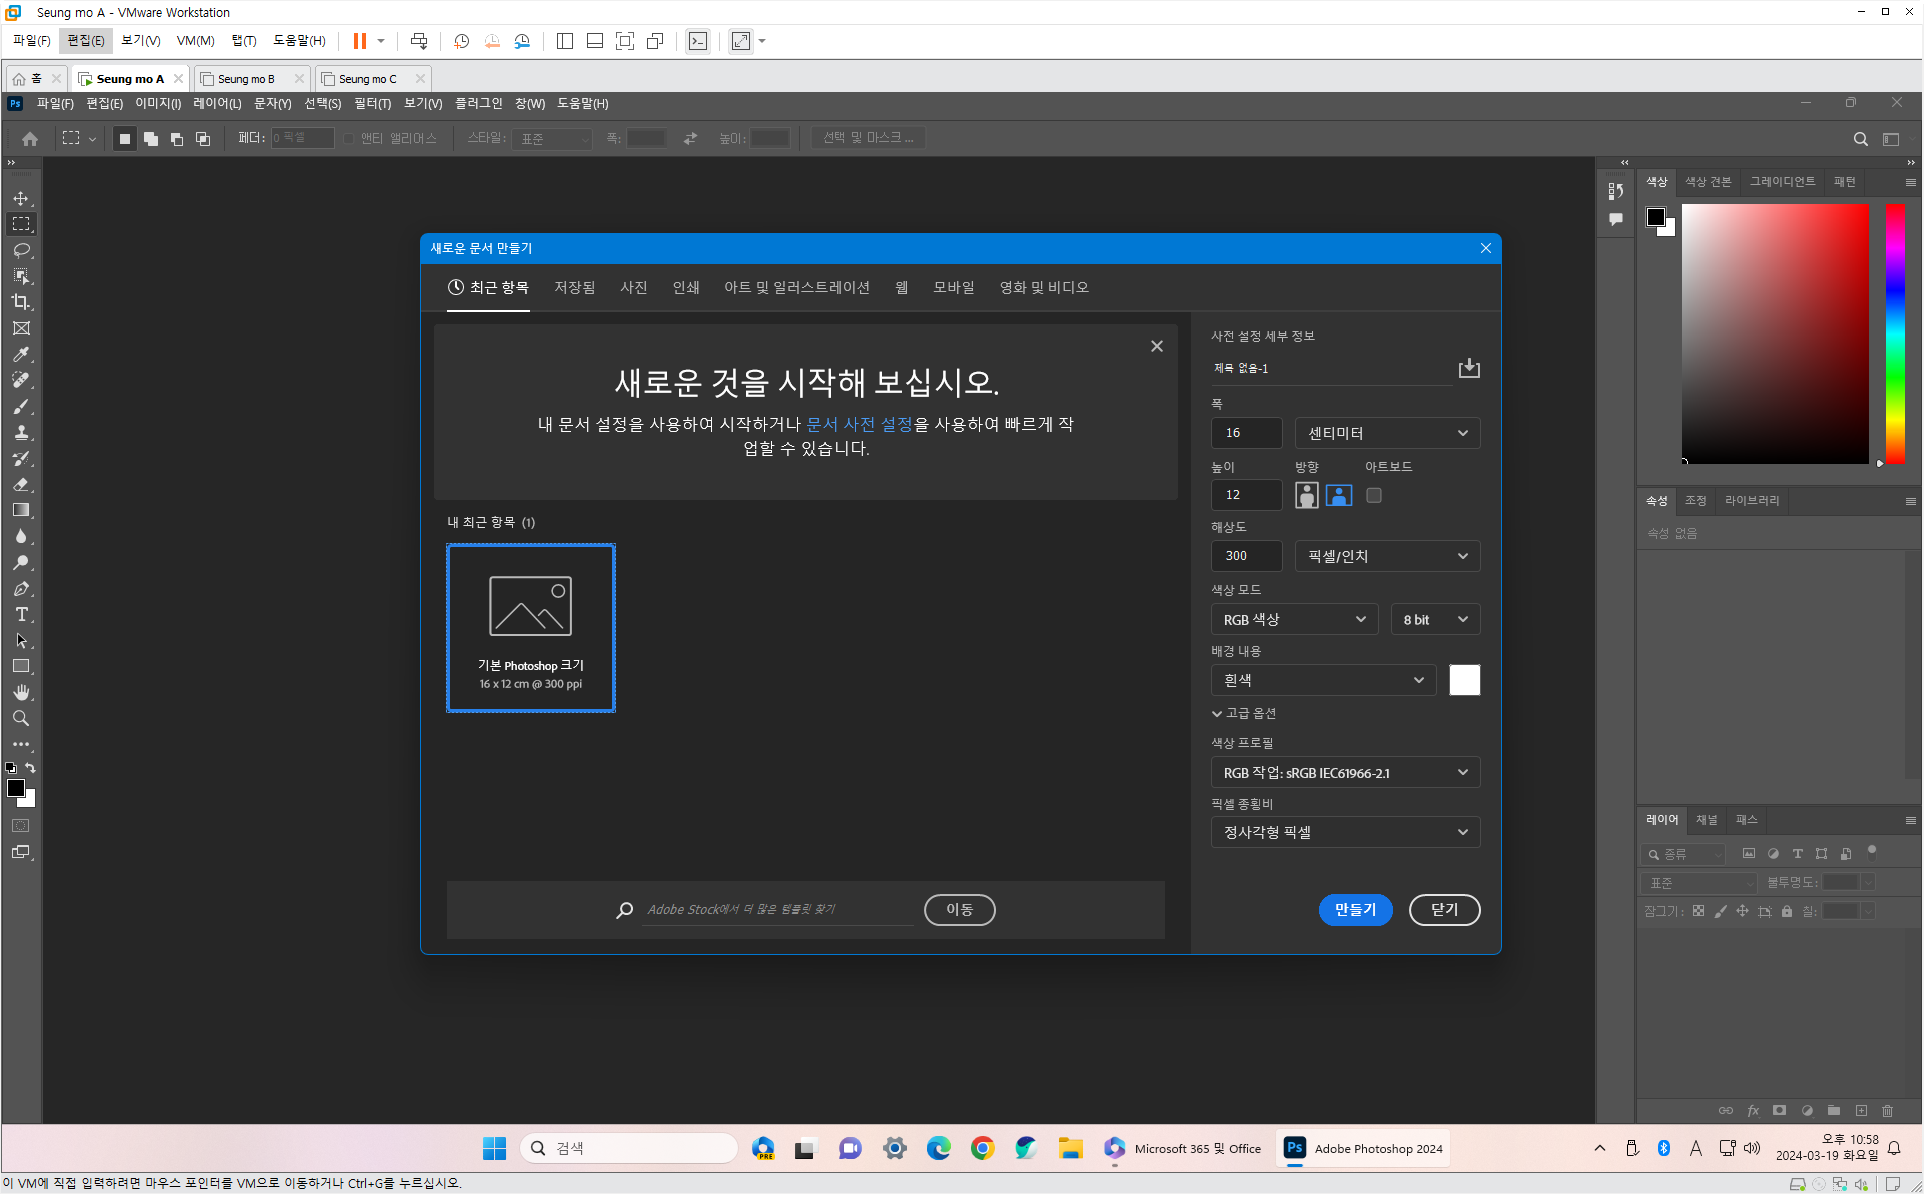Select the 기본 Photoshop 크기 preset thumbnail

pyautogui.click(x=530, y=628)
